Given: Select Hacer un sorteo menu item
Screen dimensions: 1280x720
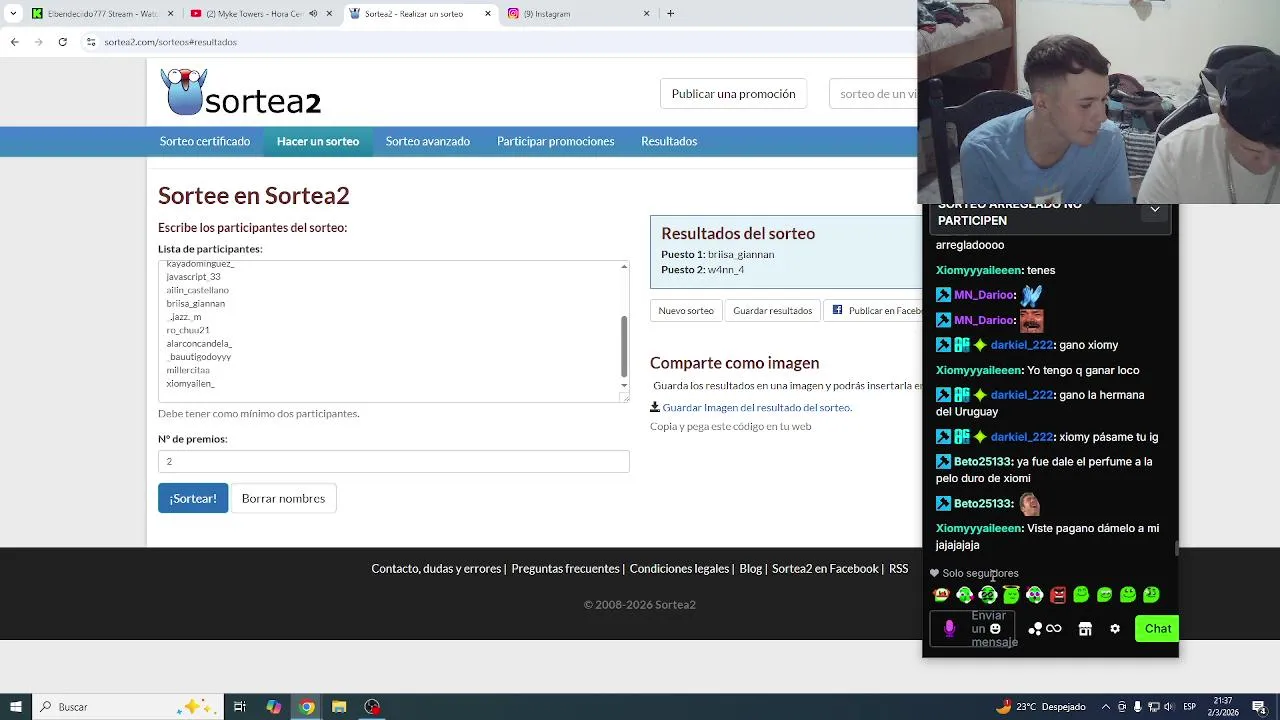Looking at the screenshot, I should (318, 141).
